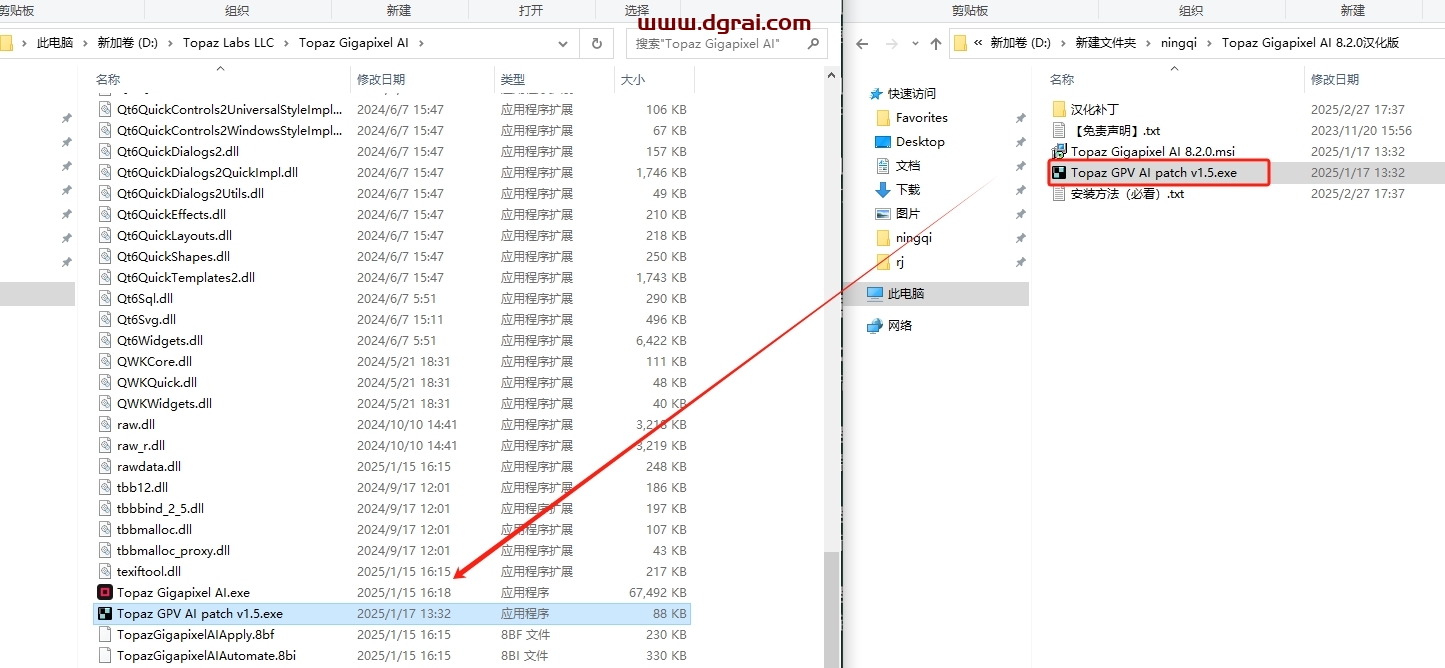
Task: Click the 汉化补丁 folder icon
Action: point(1059,110)
